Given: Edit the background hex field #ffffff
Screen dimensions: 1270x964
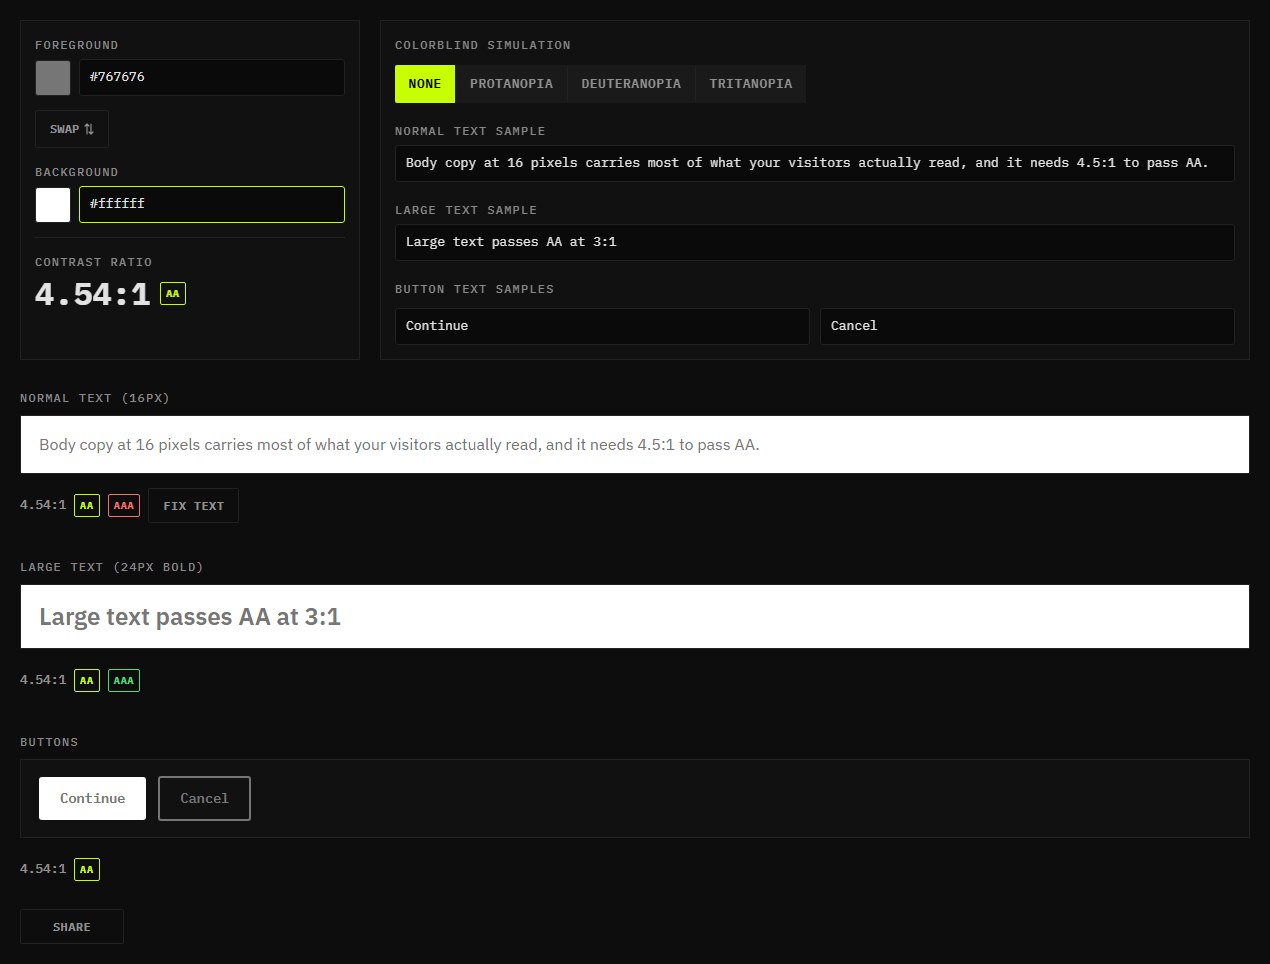Looking at the screenshot, I should click(212, 205).
